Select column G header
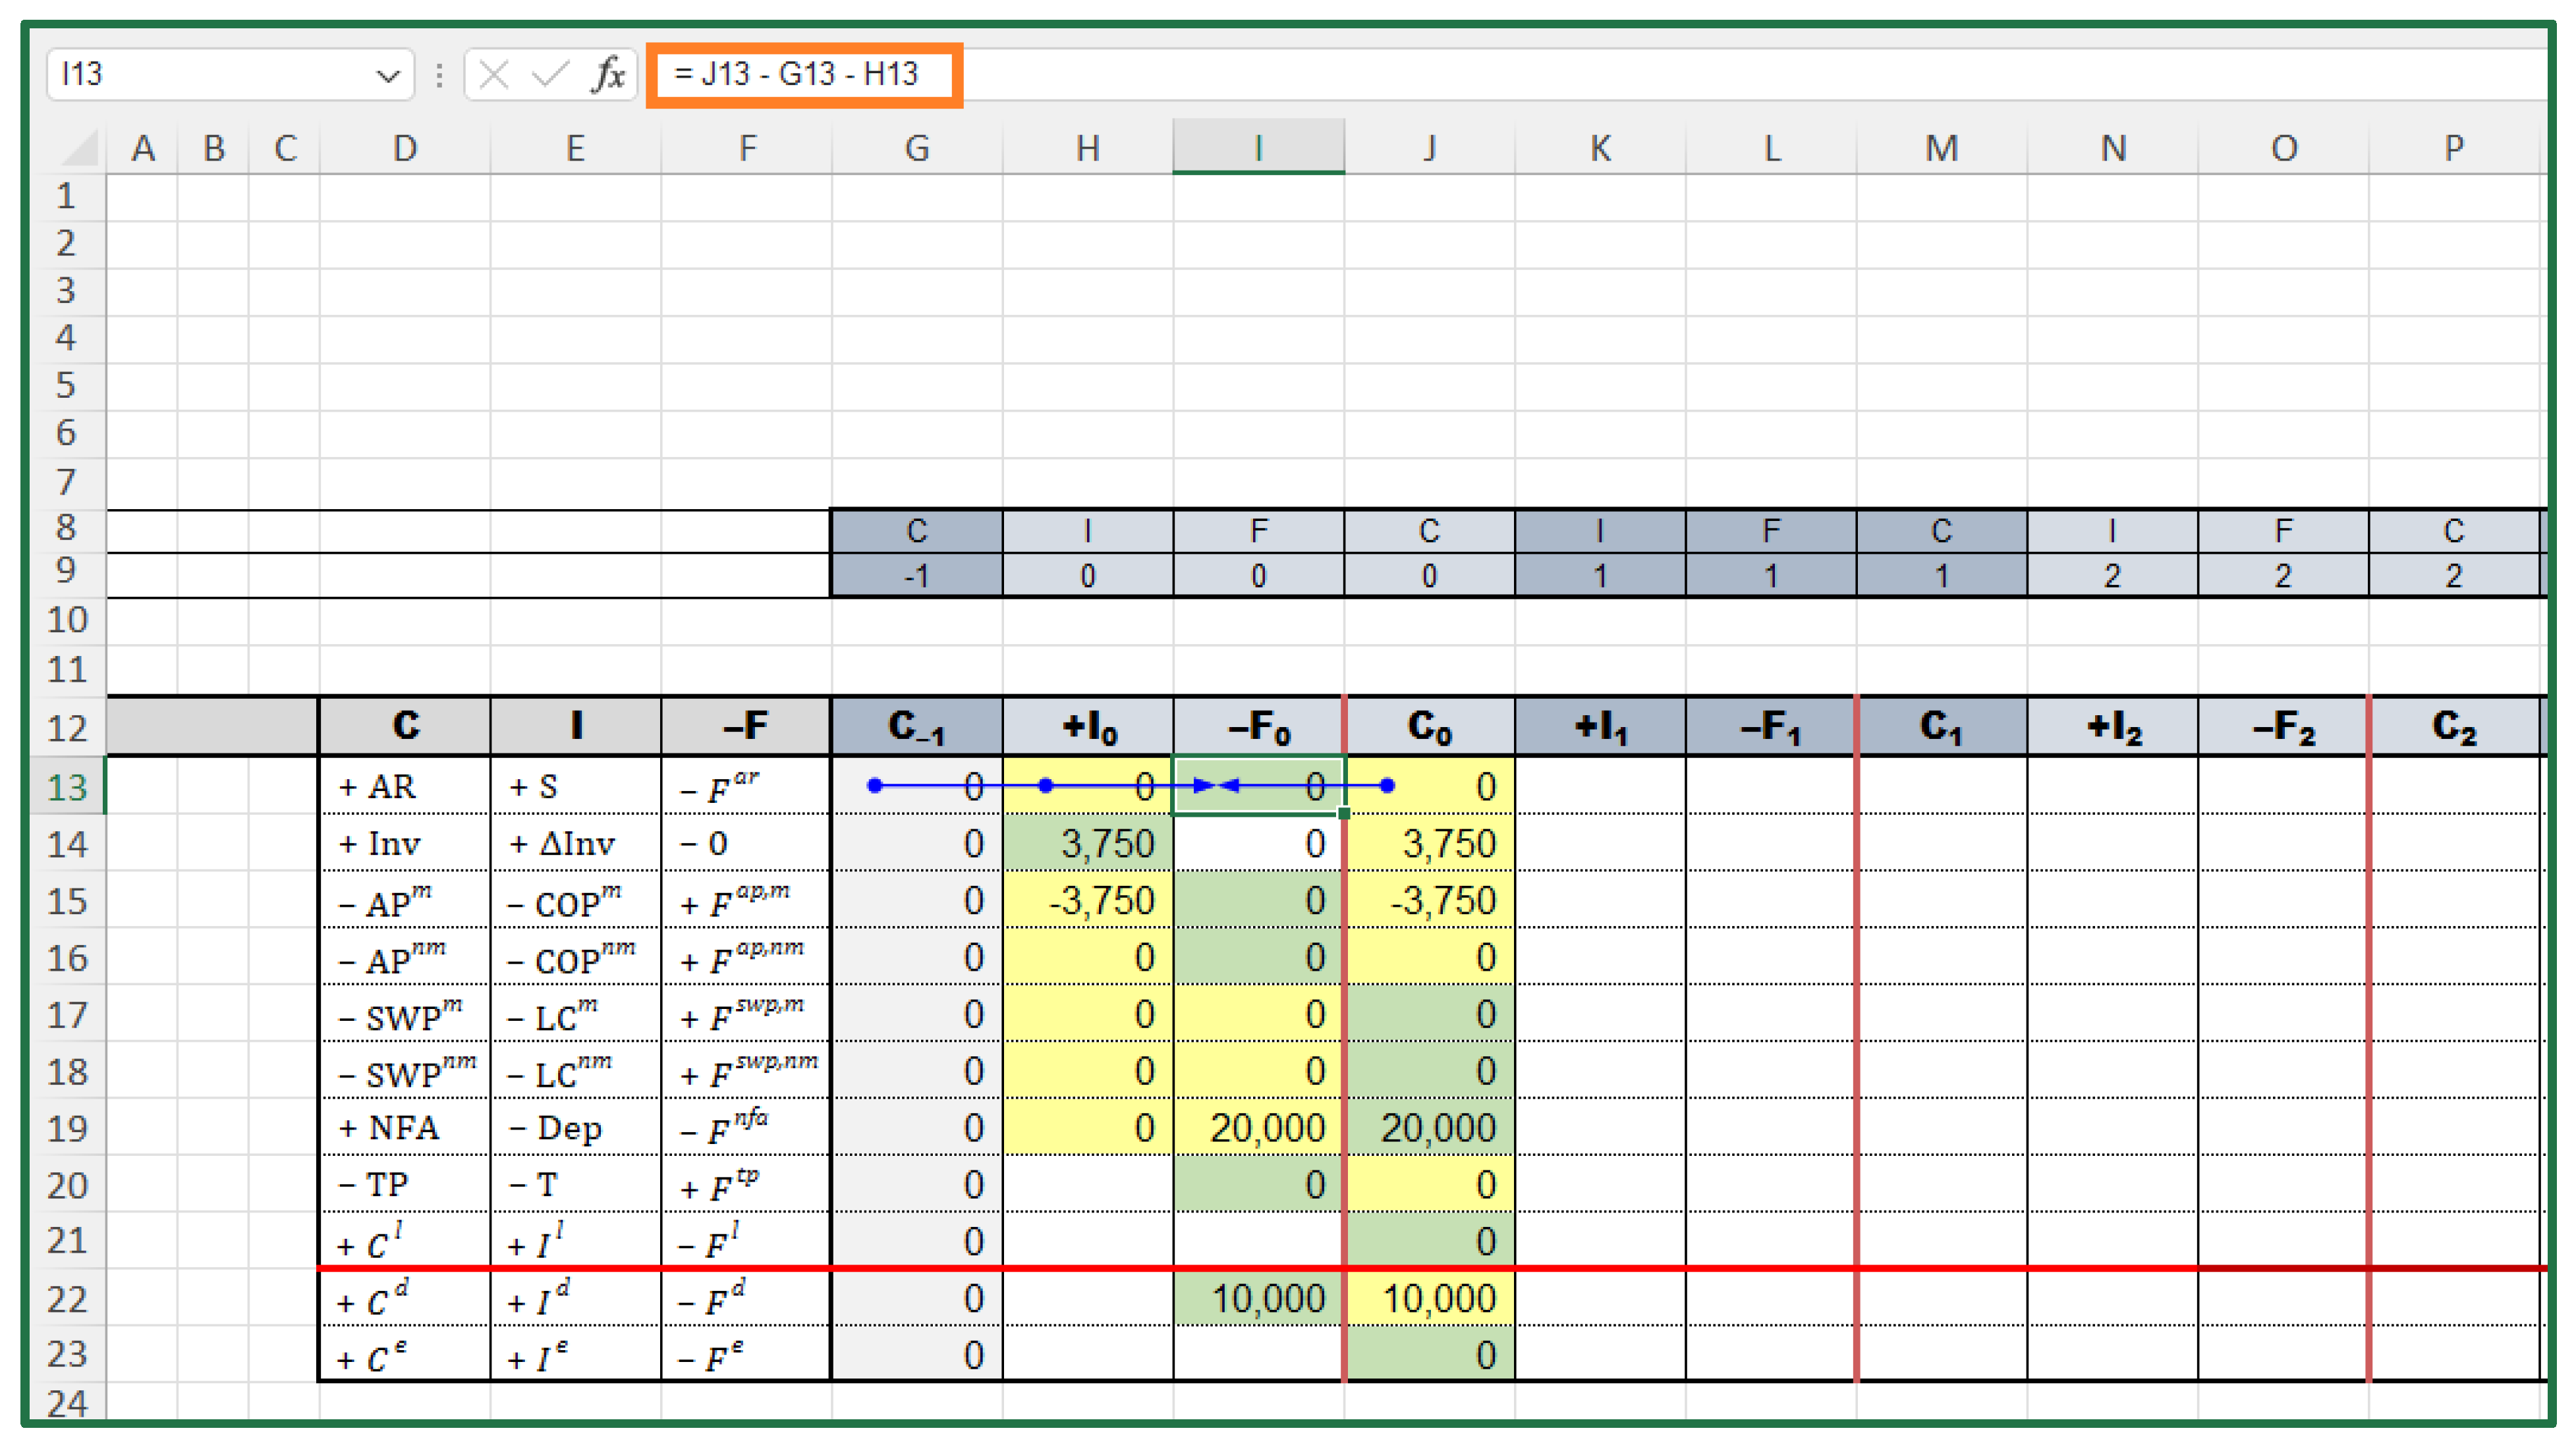The height and width of the screenshot is (1443, 2576). coord(916,148)
